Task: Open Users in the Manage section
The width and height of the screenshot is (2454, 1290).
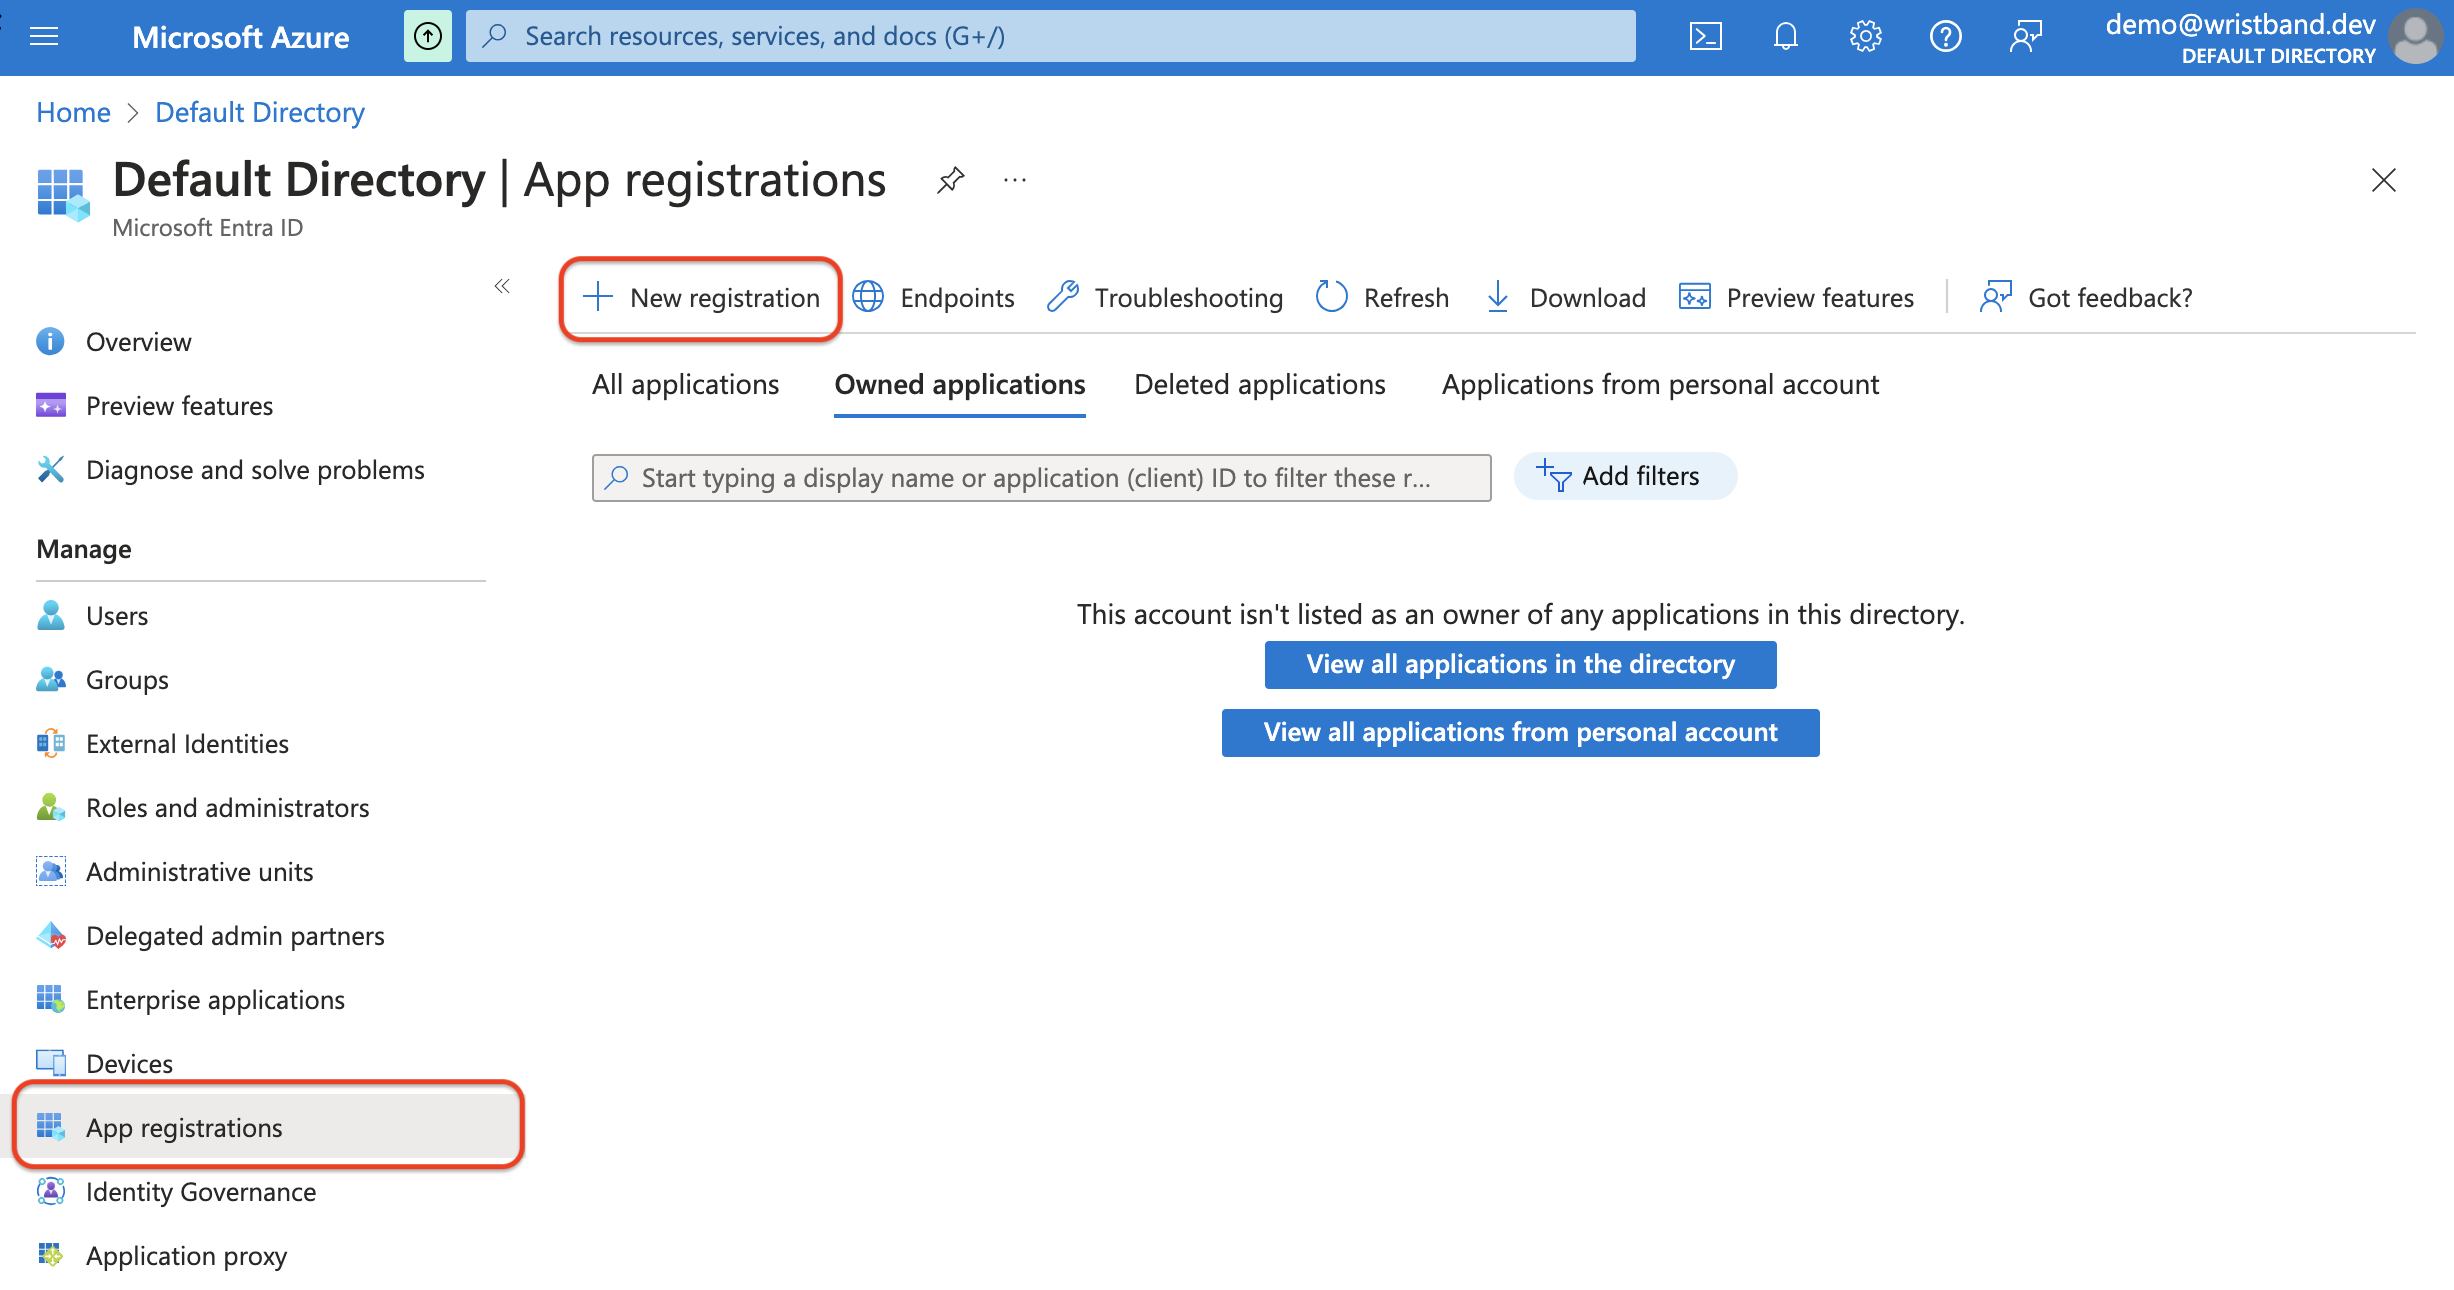Action: pyautogui.click(x=92, y=616)
